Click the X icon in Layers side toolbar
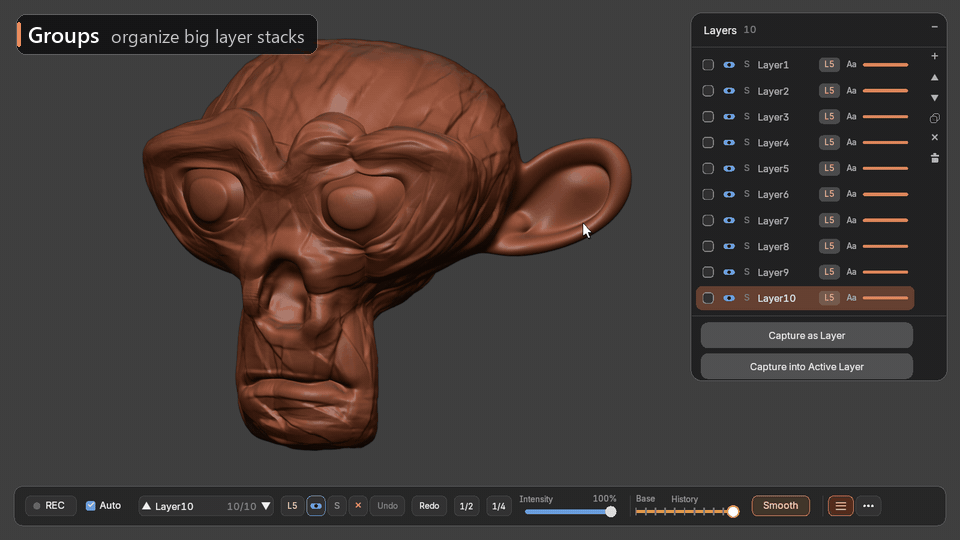The image size is (960, 540). point(934,138)
